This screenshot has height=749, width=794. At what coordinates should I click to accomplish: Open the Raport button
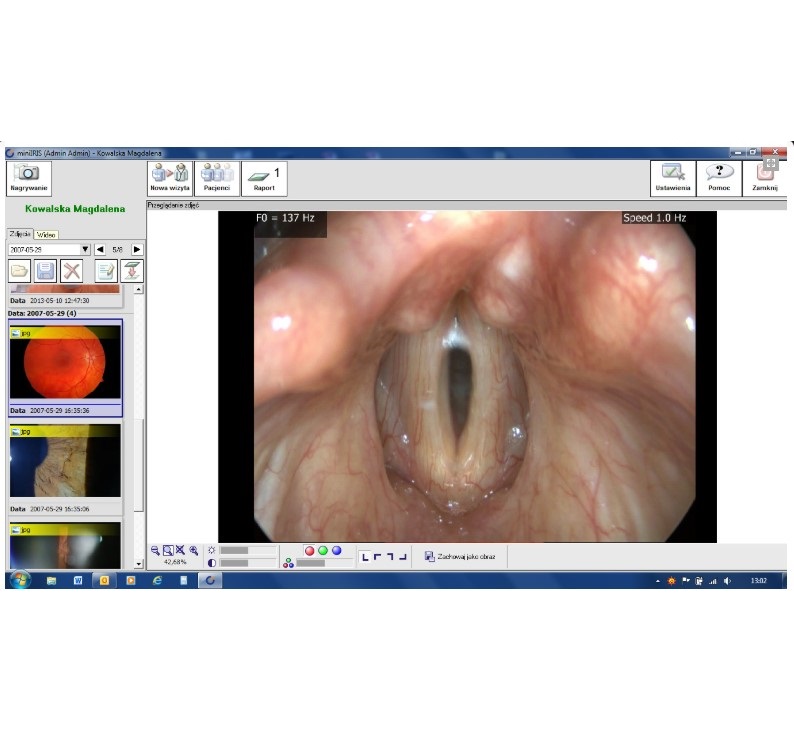click(265, 178)
